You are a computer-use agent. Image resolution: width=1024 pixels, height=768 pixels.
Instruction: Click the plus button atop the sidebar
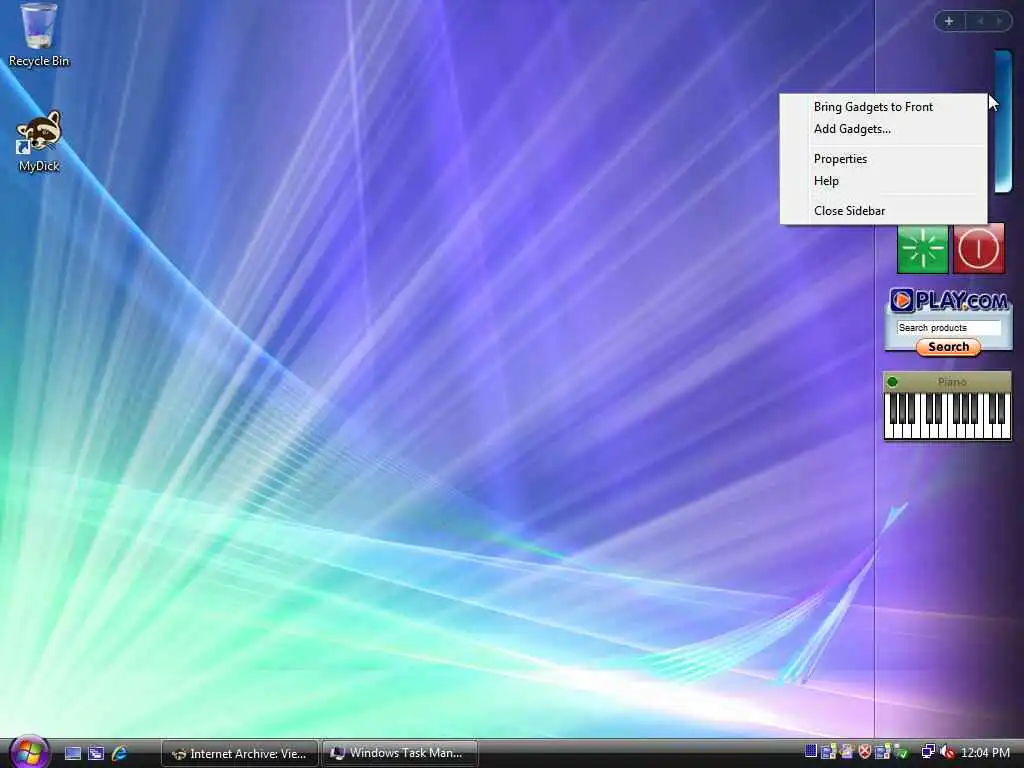click(950, 21)
